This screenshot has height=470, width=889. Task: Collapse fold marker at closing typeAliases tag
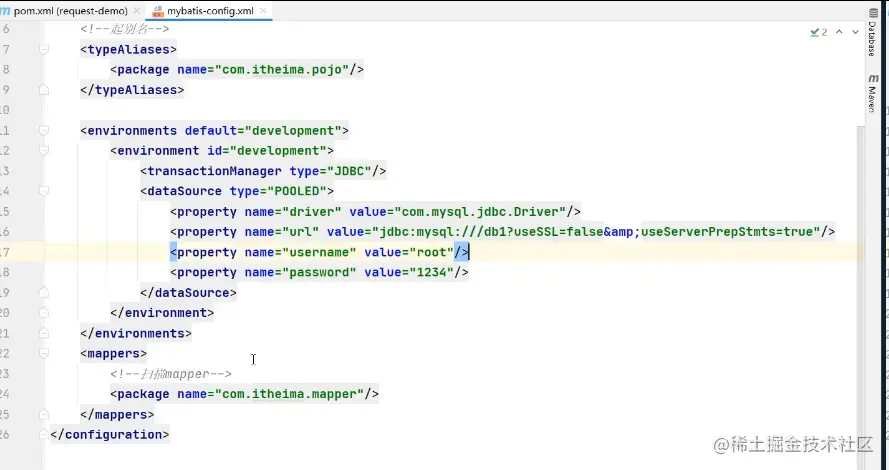(44, 90)
